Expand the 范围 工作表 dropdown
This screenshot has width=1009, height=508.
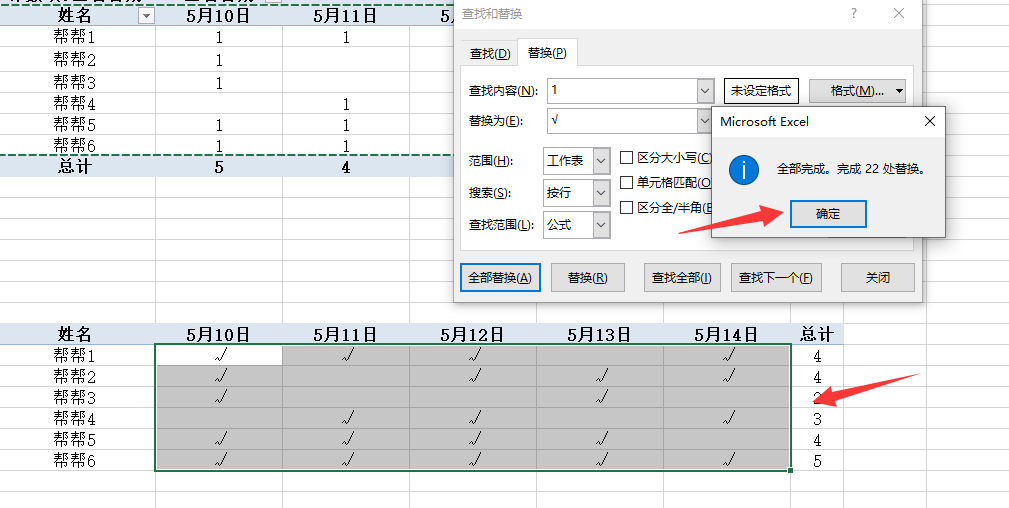[x=602, y=160]
